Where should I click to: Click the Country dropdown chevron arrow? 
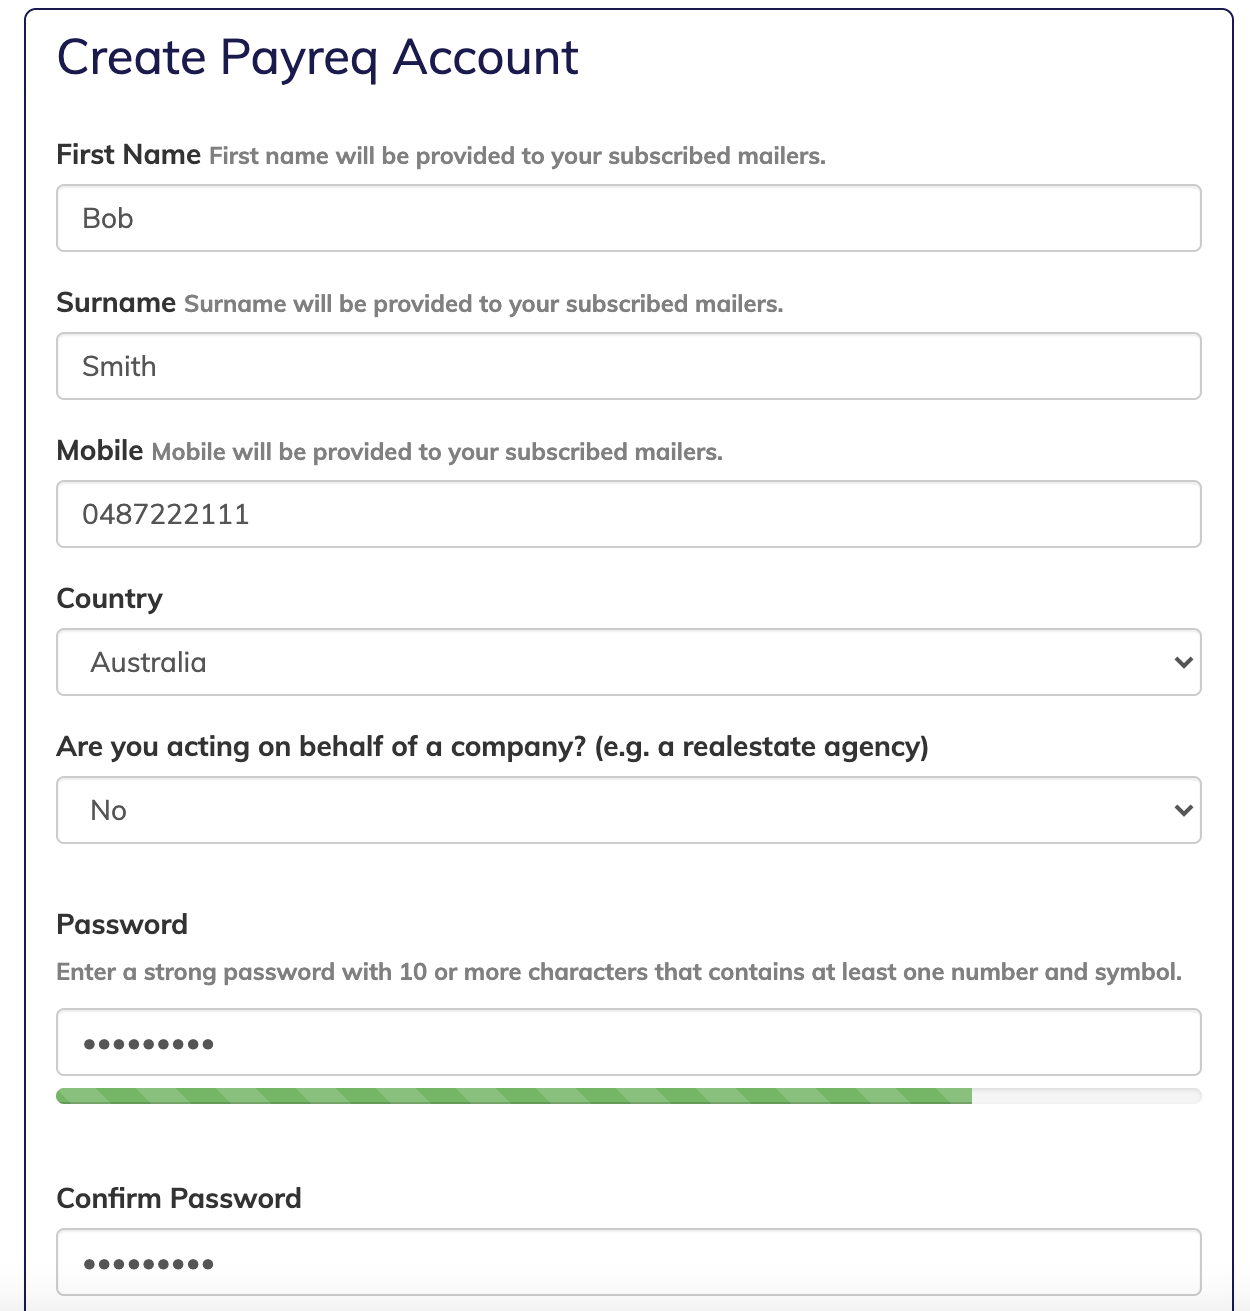click(1183, 662)
